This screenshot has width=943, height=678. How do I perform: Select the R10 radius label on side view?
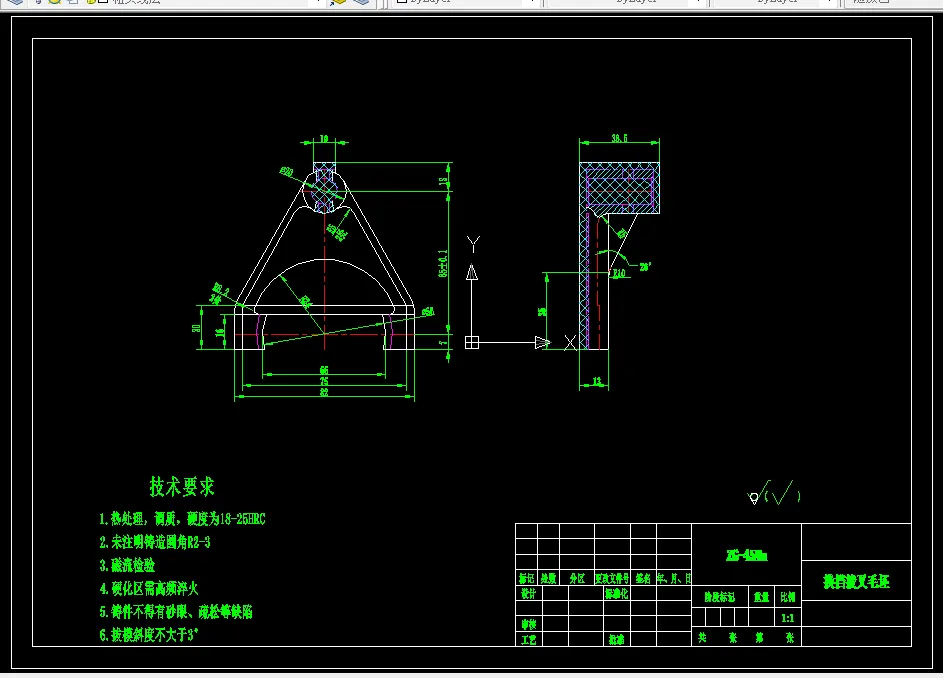point(619,274)
